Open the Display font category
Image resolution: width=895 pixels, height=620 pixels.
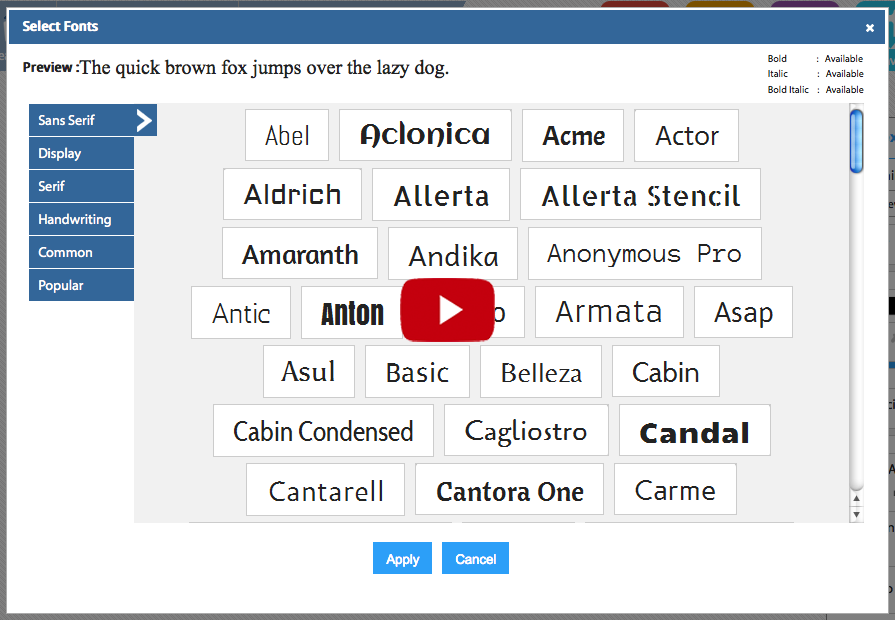(82, 153)
